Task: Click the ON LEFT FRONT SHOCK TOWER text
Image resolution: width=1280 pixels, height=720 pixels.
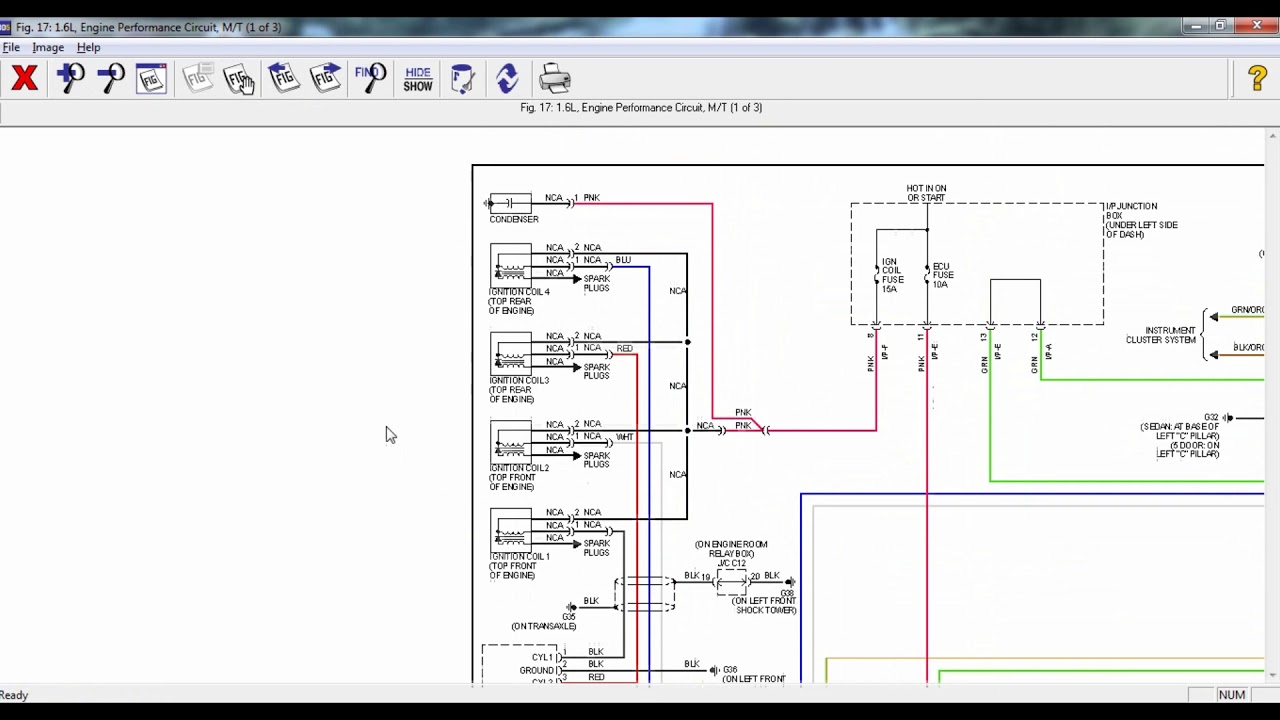Action: tap(766, 605)
